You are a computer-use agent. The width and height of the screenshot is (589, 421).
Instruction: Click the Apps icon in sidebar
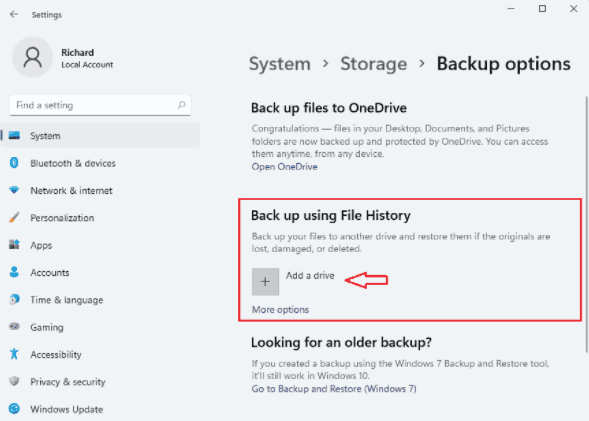click(x=14, y=244)
